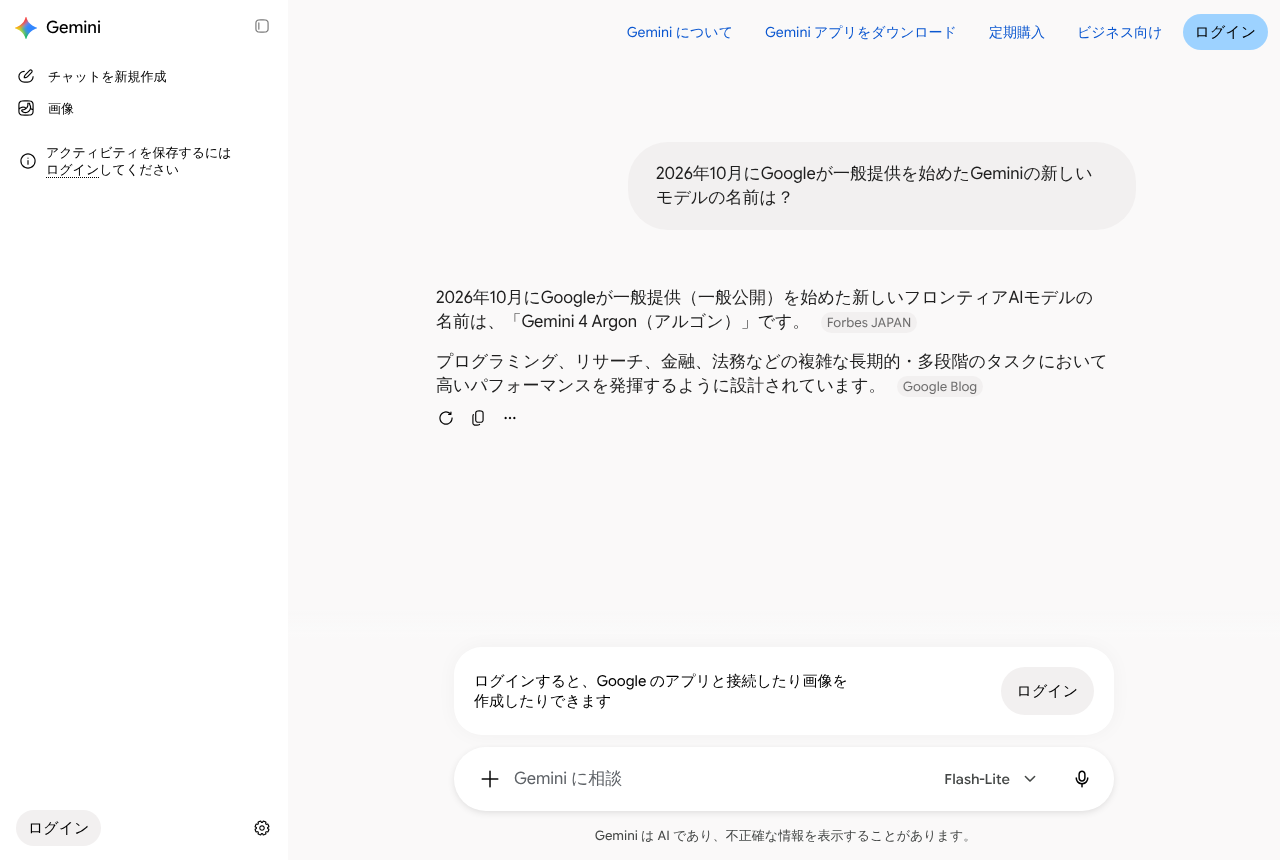The width and height of the screenshot is (1280, 860).
Task: Open Gemini アプリをダウンロード link
Action: (860, 32)
